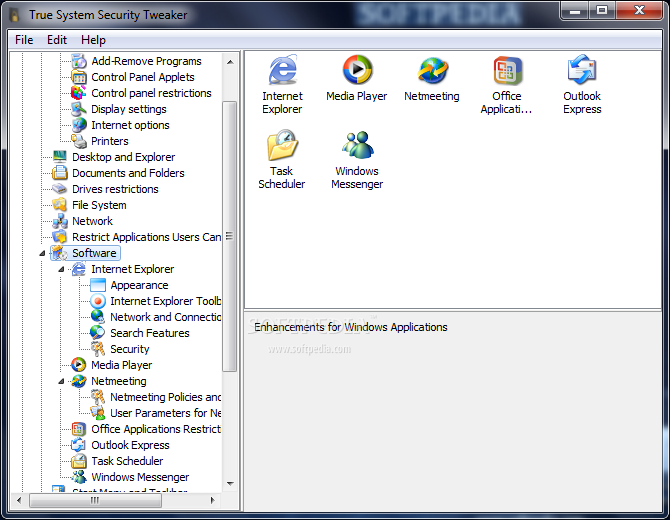The width and height of the screenshot is (670, 520).
Task: Click the Documents and Folders icon
Action: click(x=60, y=173)
